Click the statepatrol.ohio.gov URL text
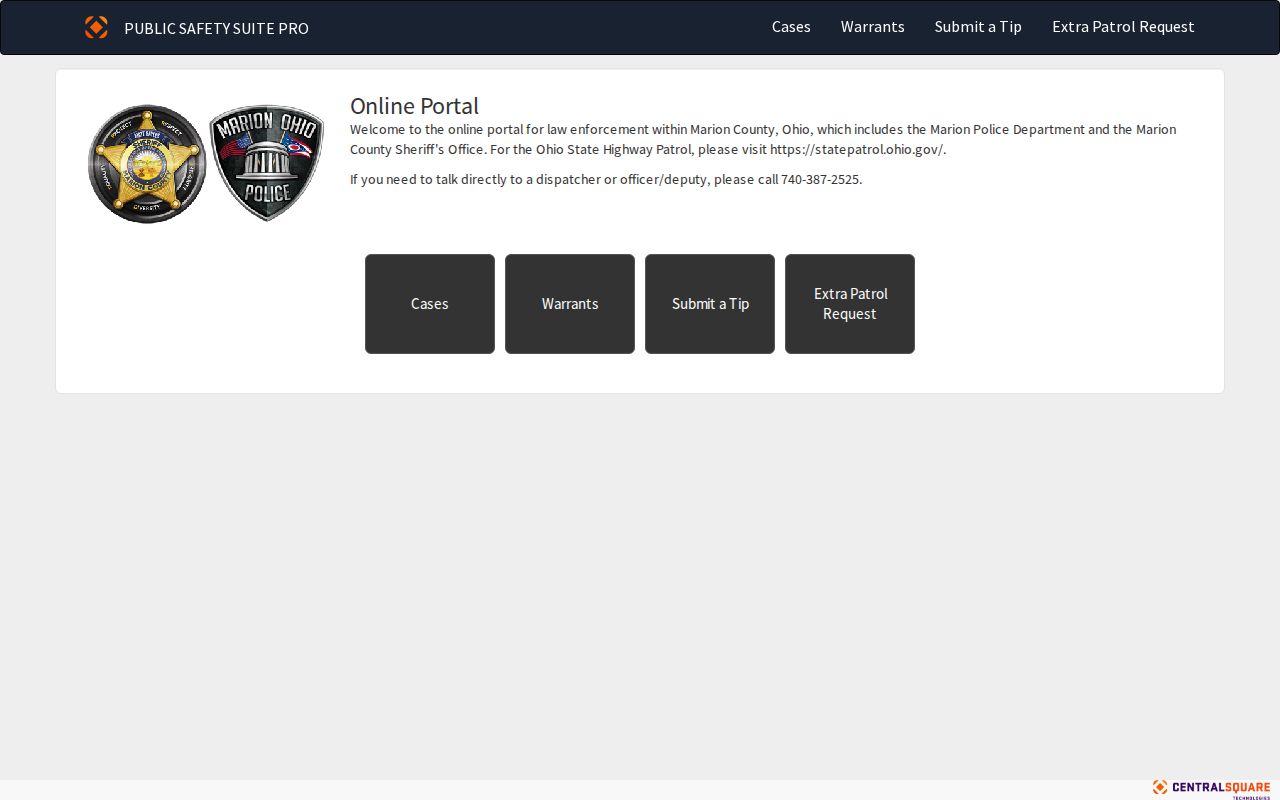Image resolution: width=1280 pixels, height=800 pixels. pos(856,150)
